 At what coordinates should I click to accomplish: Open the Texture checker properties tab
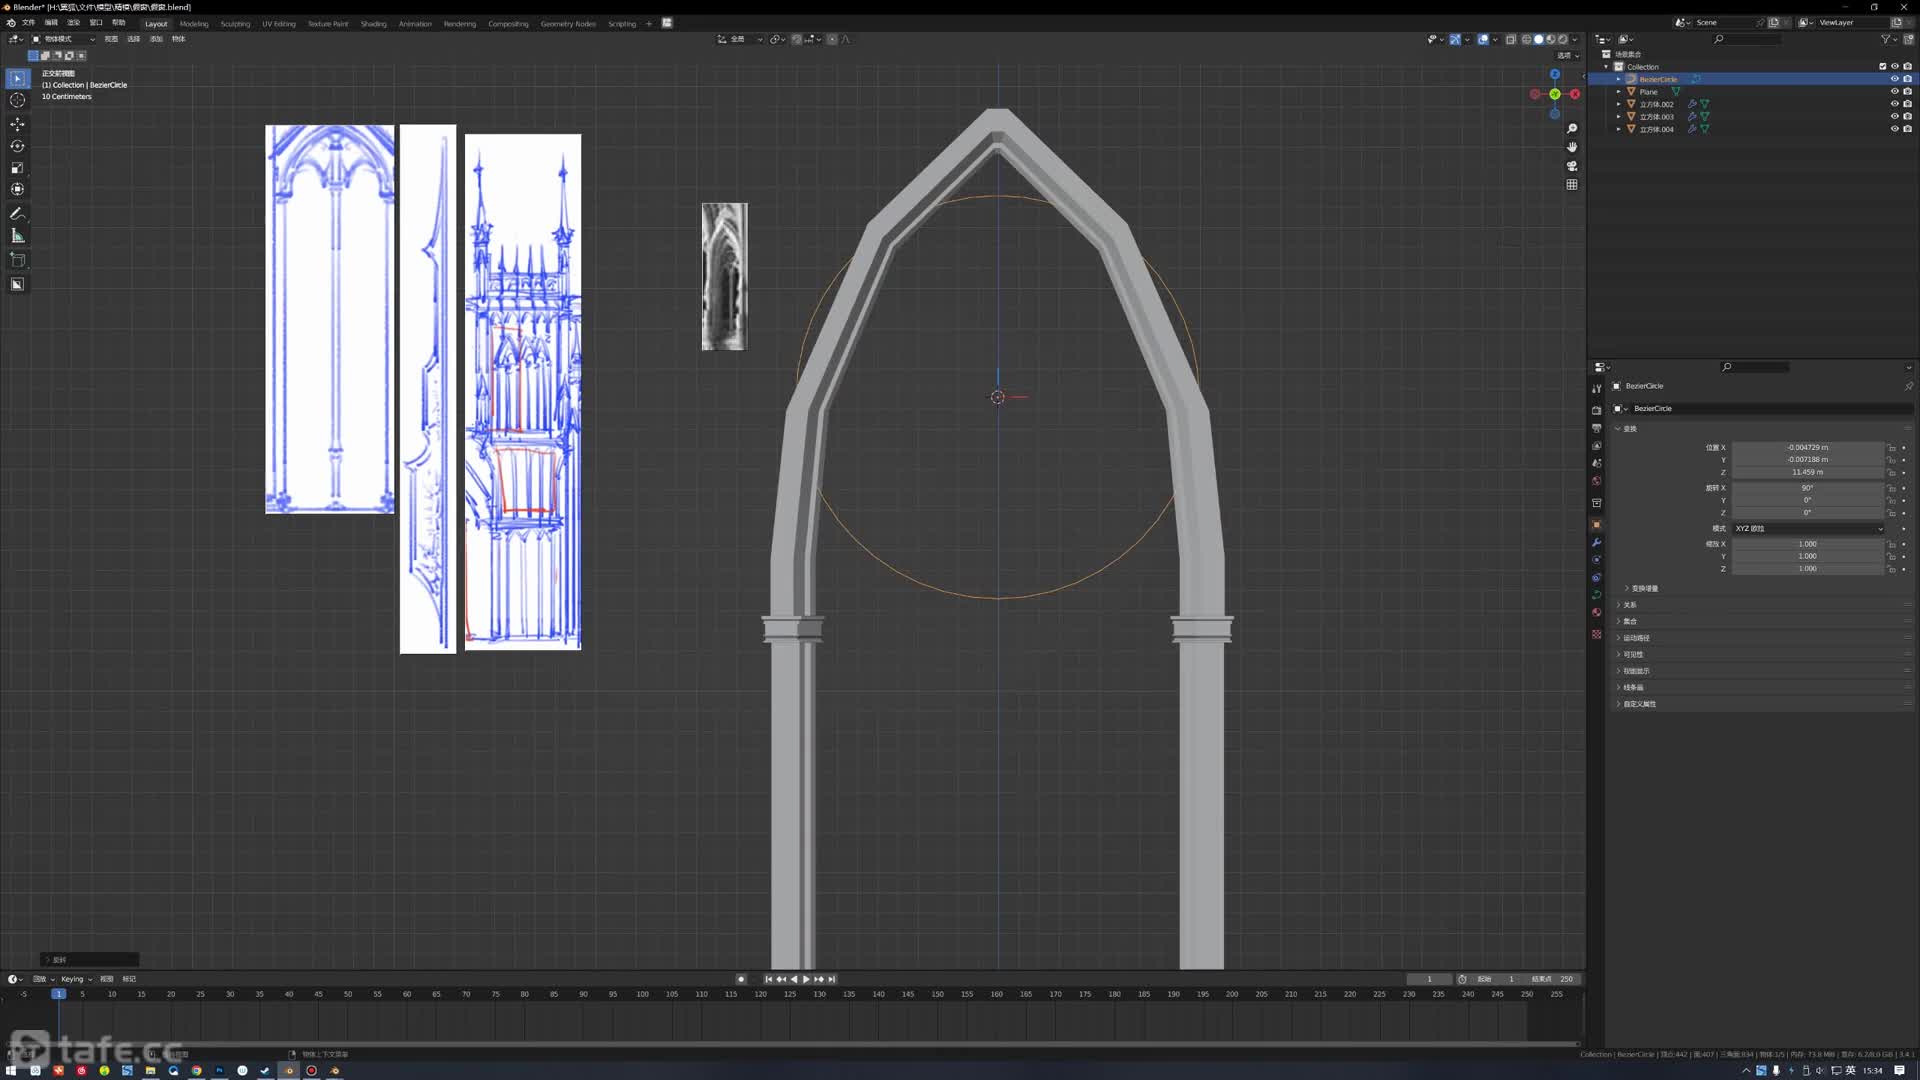pos(1596,634)
